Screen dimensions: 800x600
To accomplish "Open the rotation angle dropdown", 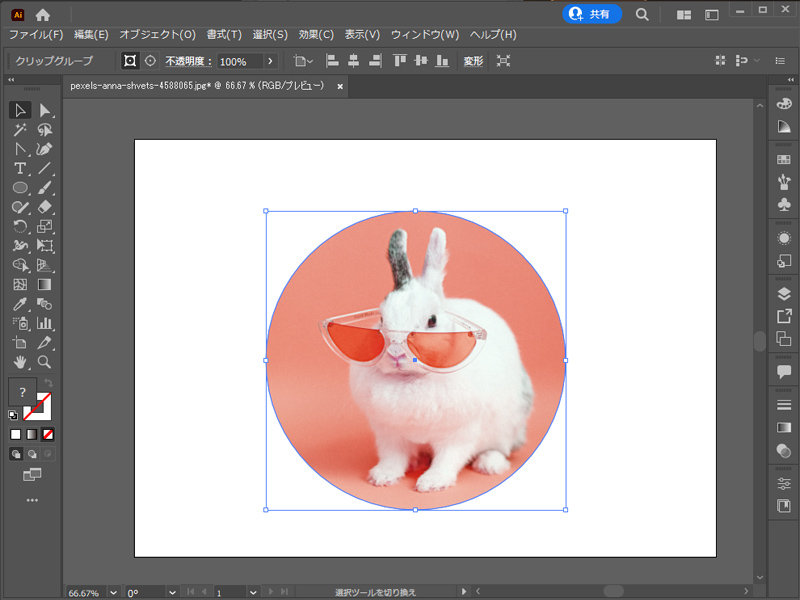I will [172, 592].
